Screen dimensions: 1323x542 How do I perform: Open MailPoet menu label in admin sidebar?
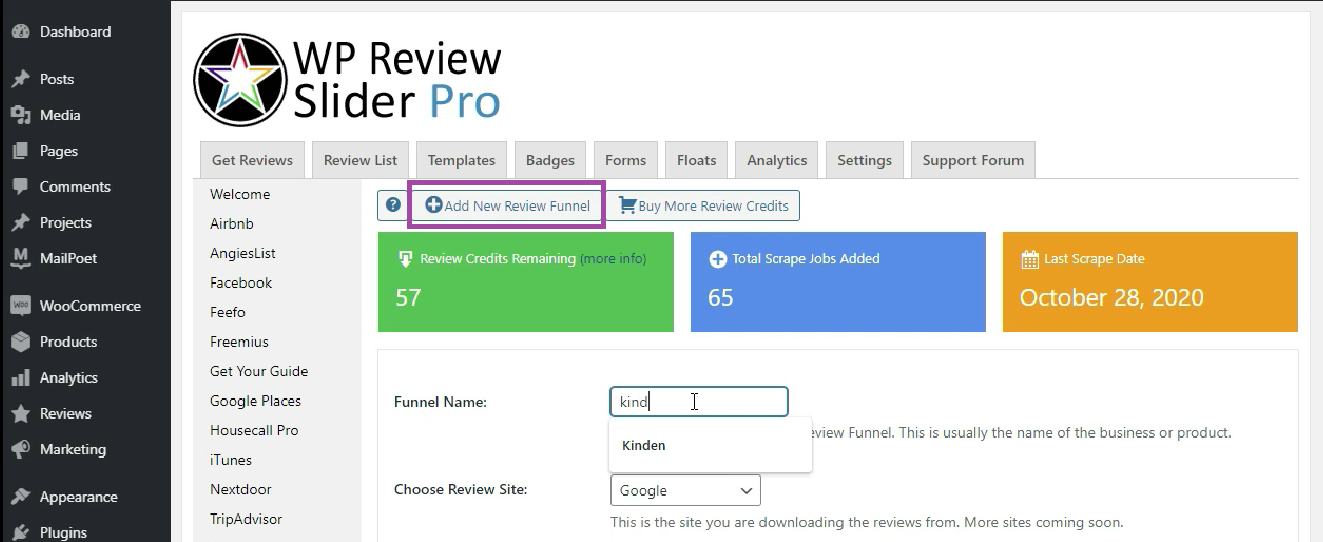pos(69,258)
